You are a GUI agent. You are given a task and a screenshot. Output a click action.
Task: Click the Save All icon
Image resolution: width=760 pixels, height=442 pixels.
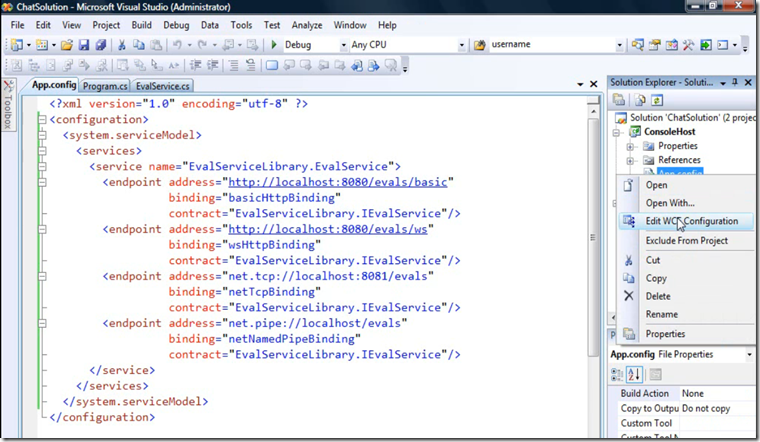(100, 45)
